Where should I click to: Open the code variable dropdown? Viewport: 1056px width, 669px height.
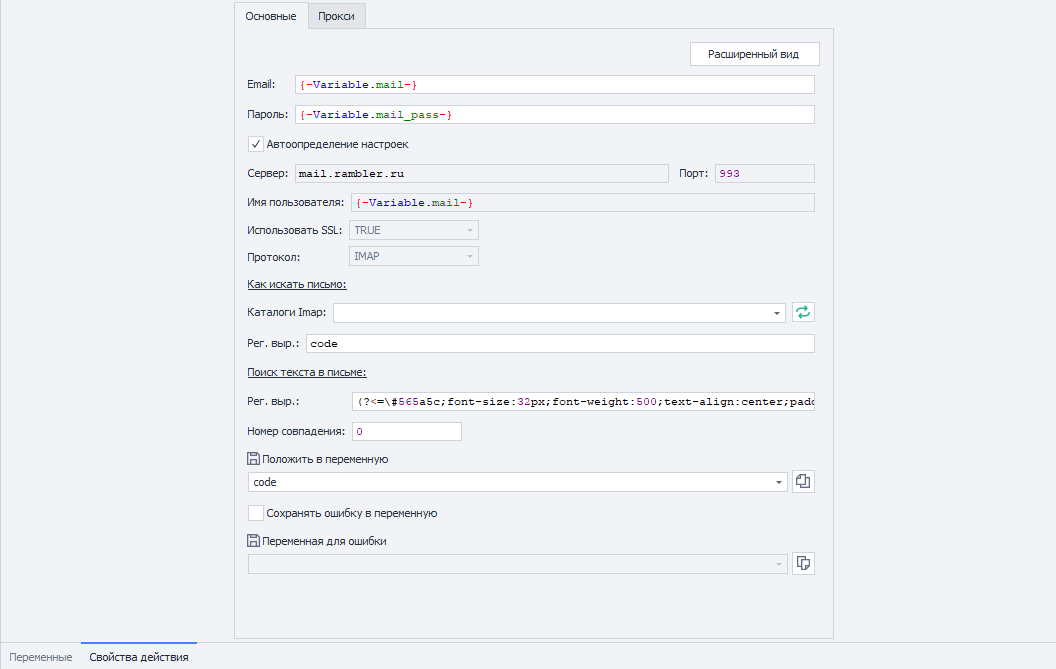coord(778,483)
